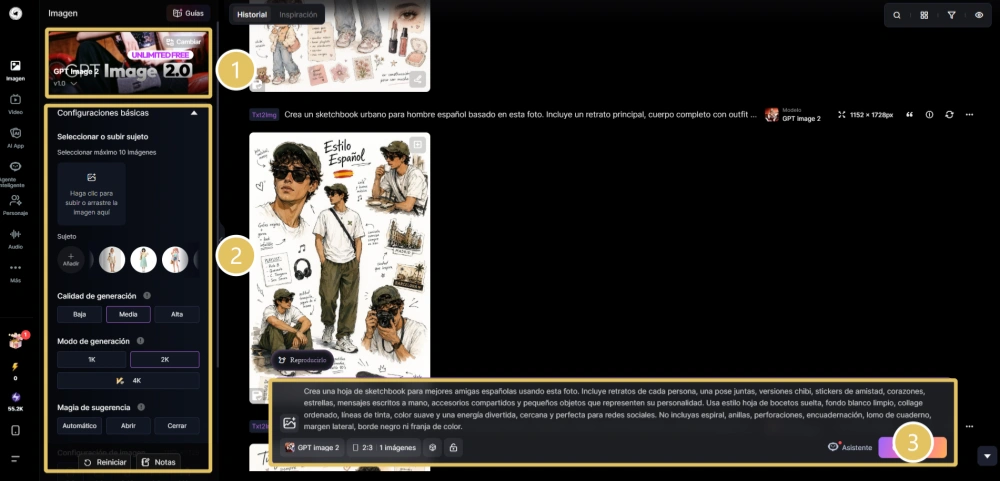Open the Asistente helper
Viewport: 1000px width, 481px height.
click(x=849, y=448)
